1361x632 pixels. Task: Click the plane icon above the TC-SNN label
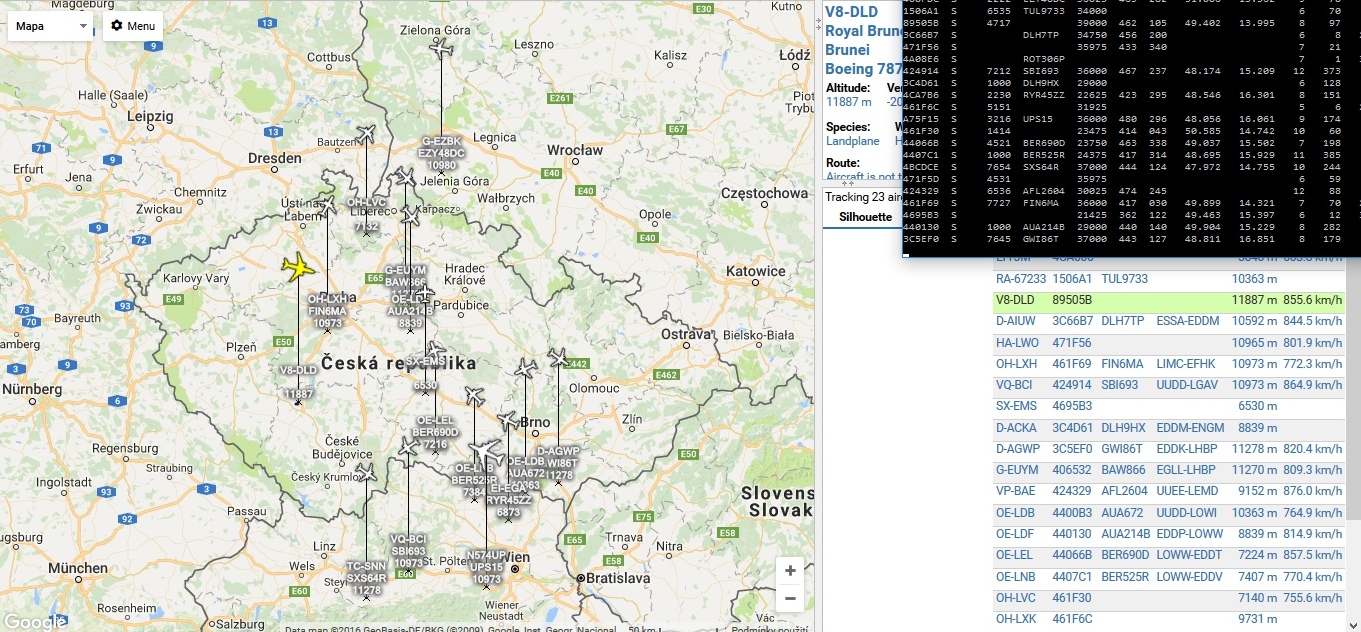pos(366,472)
